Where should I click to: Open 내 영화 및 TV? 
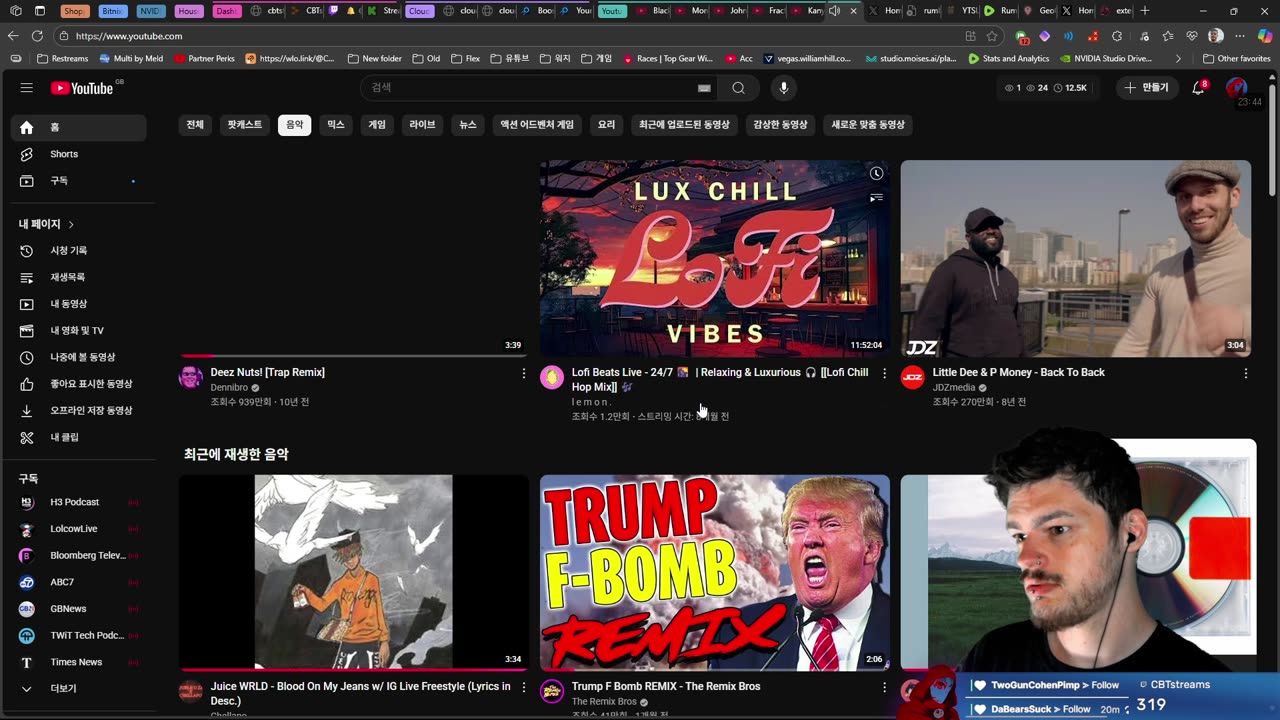tap(78, 330)
